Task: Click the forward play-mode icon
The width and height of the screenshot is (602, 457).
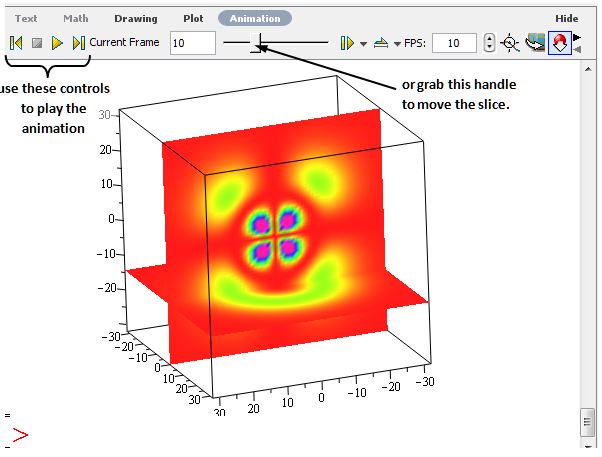Action: tap(346, 43)
